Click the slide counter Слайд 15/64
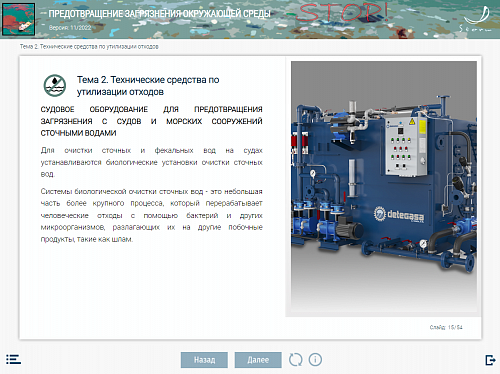This screenshot has height=374, width=500. pos(446,327)
